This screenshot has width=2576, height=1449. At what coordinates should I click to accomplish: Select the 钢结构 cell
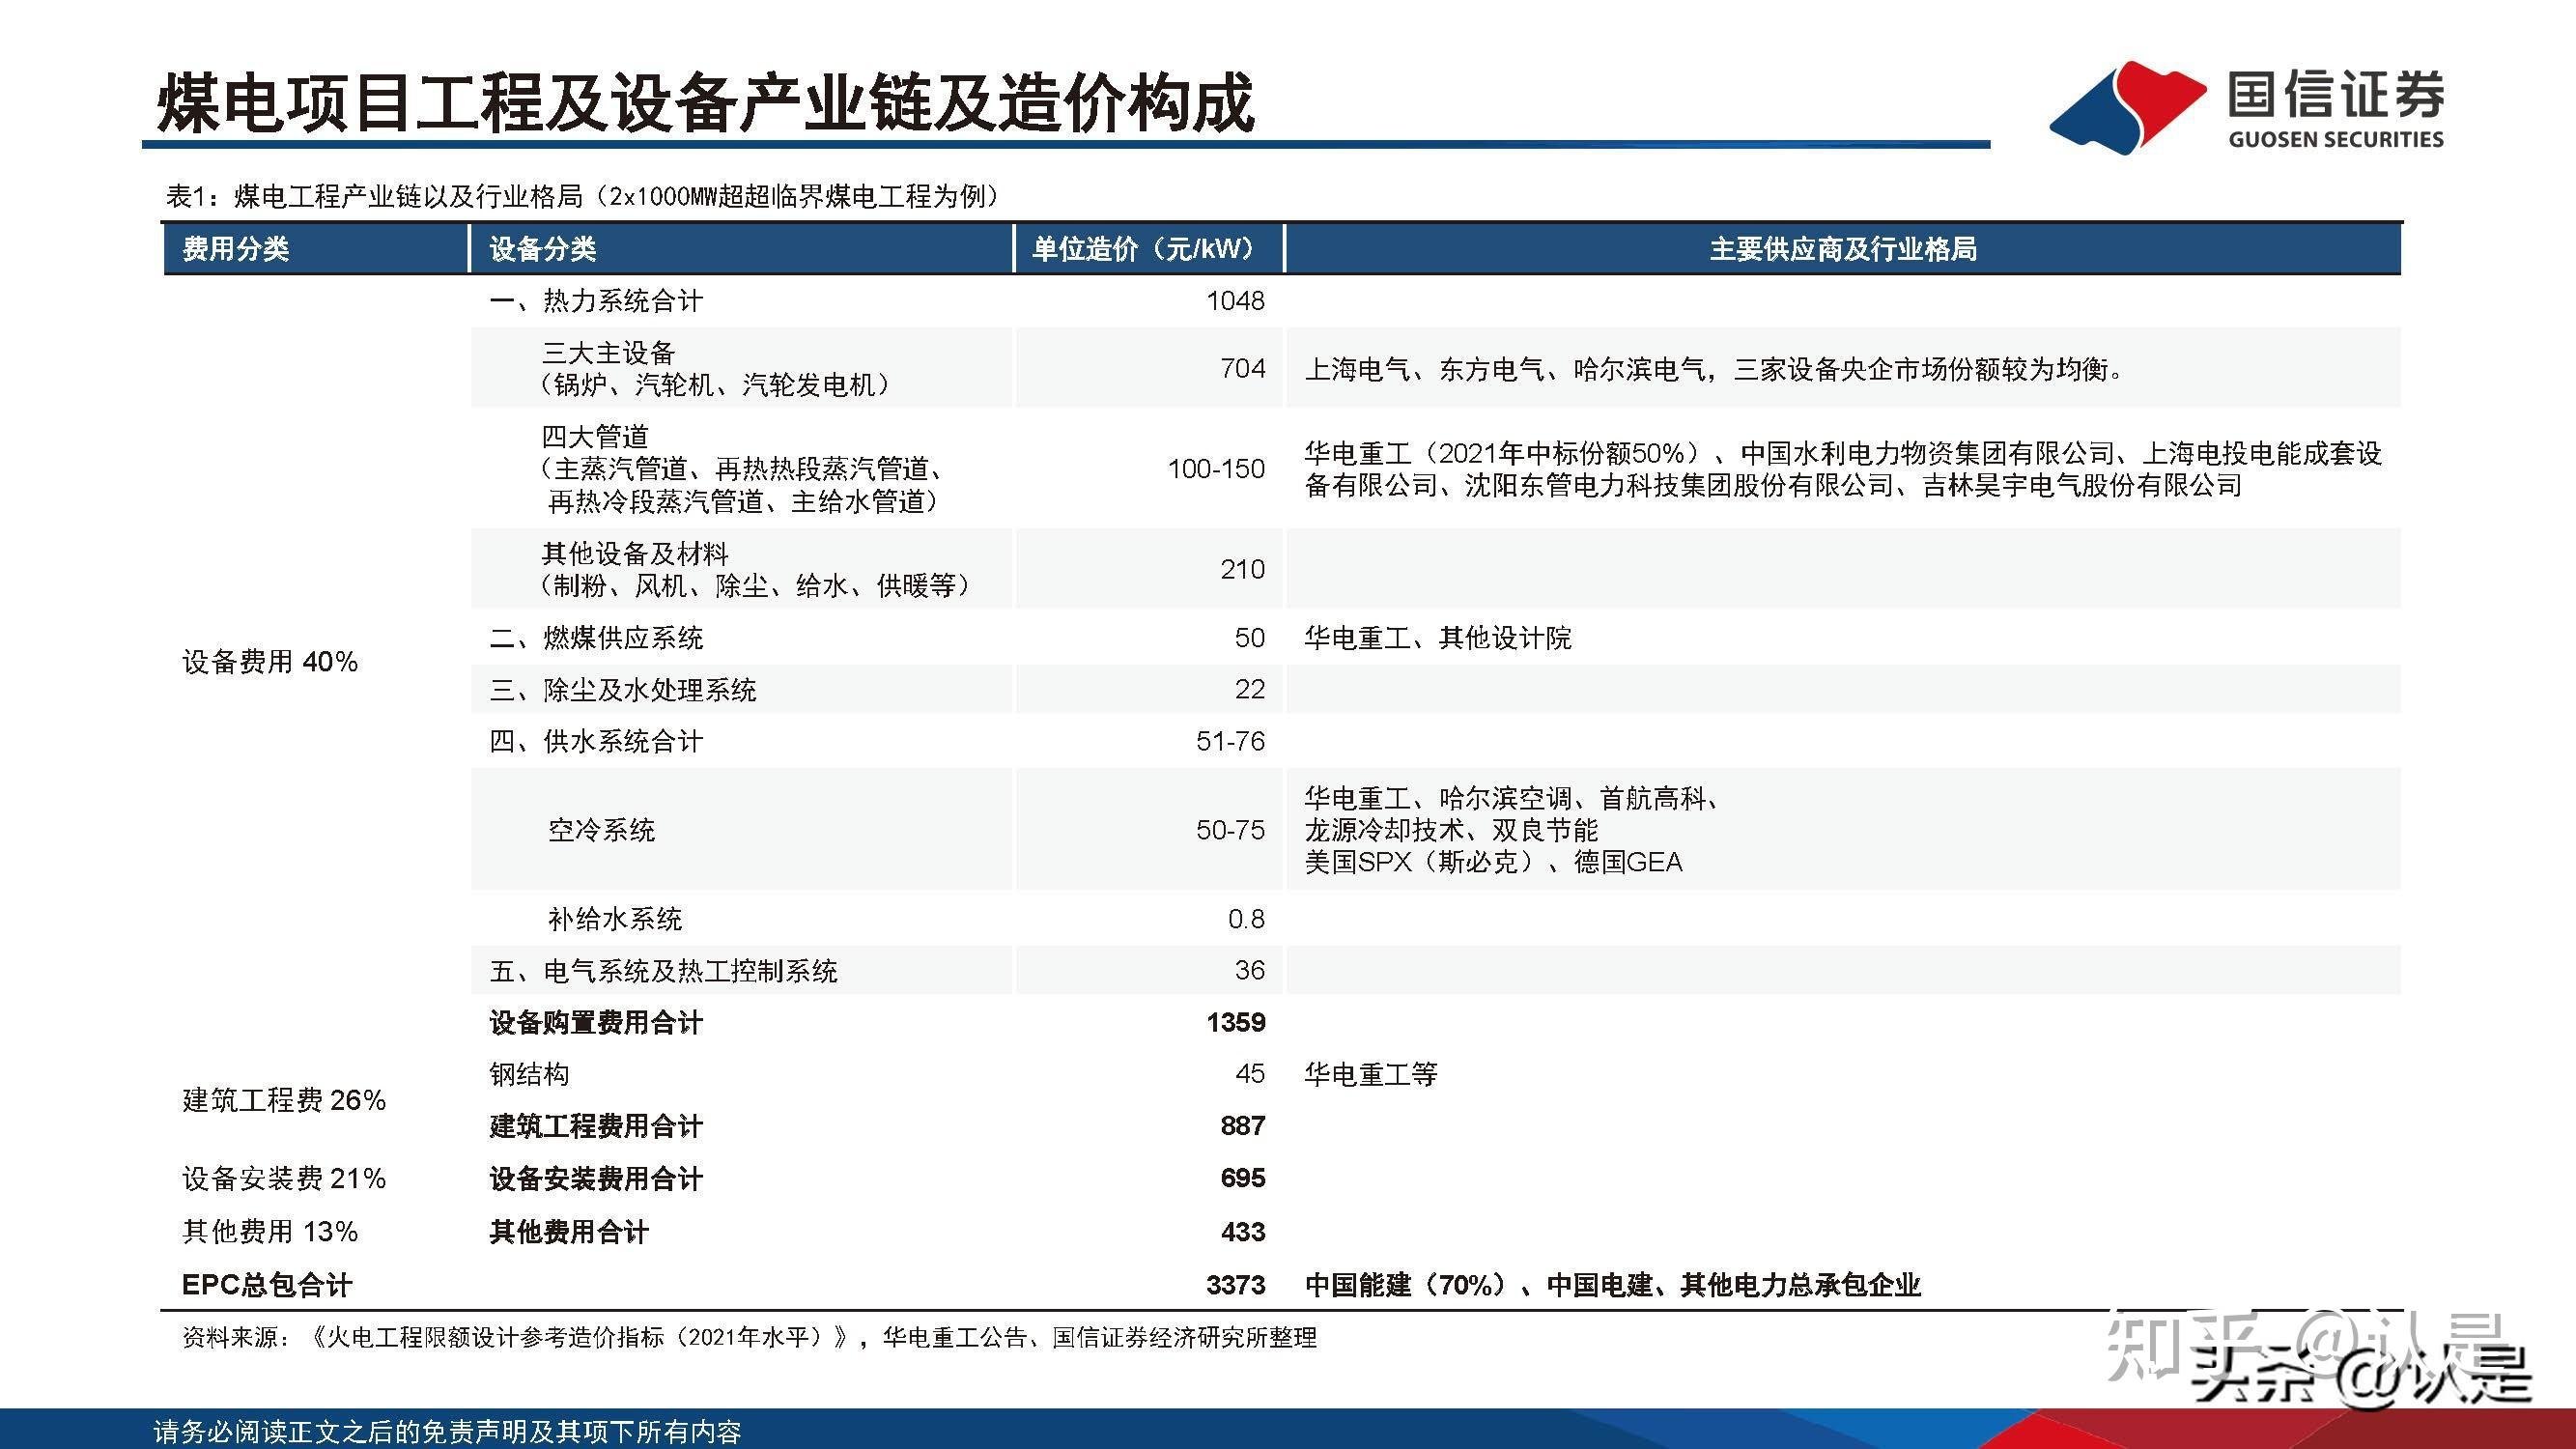pyautogui.click(x=529, y=1074)
